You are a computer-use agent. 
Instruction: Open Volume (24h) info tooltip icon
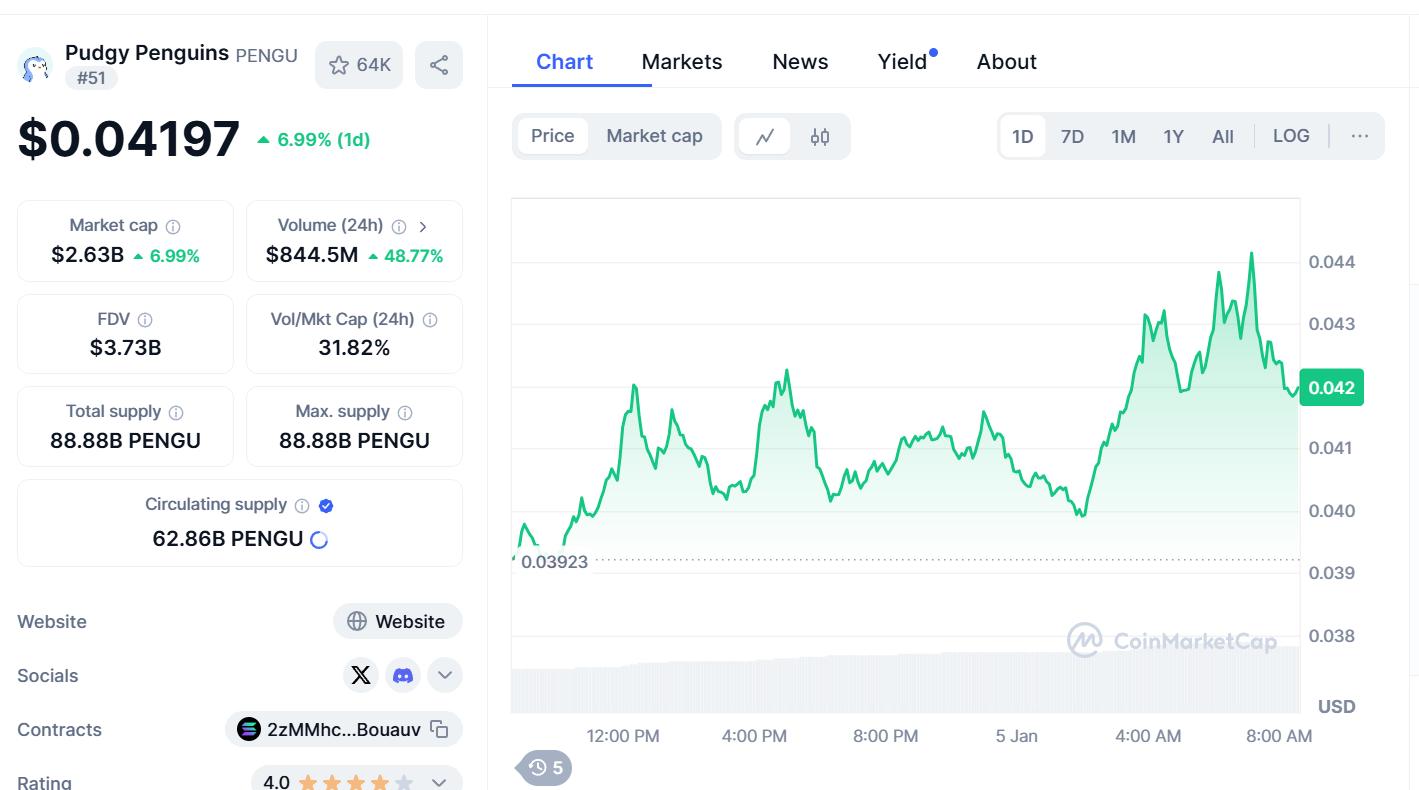pos(399,227)
